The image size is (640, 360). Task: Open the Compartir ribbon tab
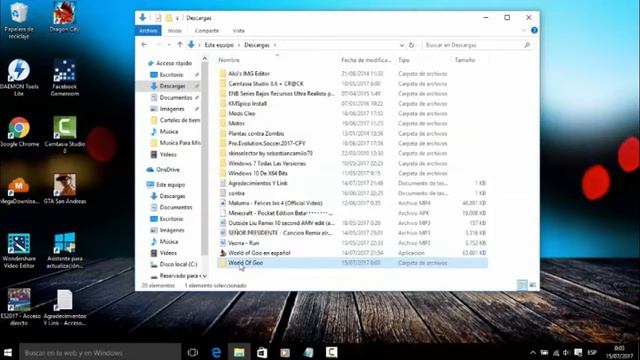[207, 31]
